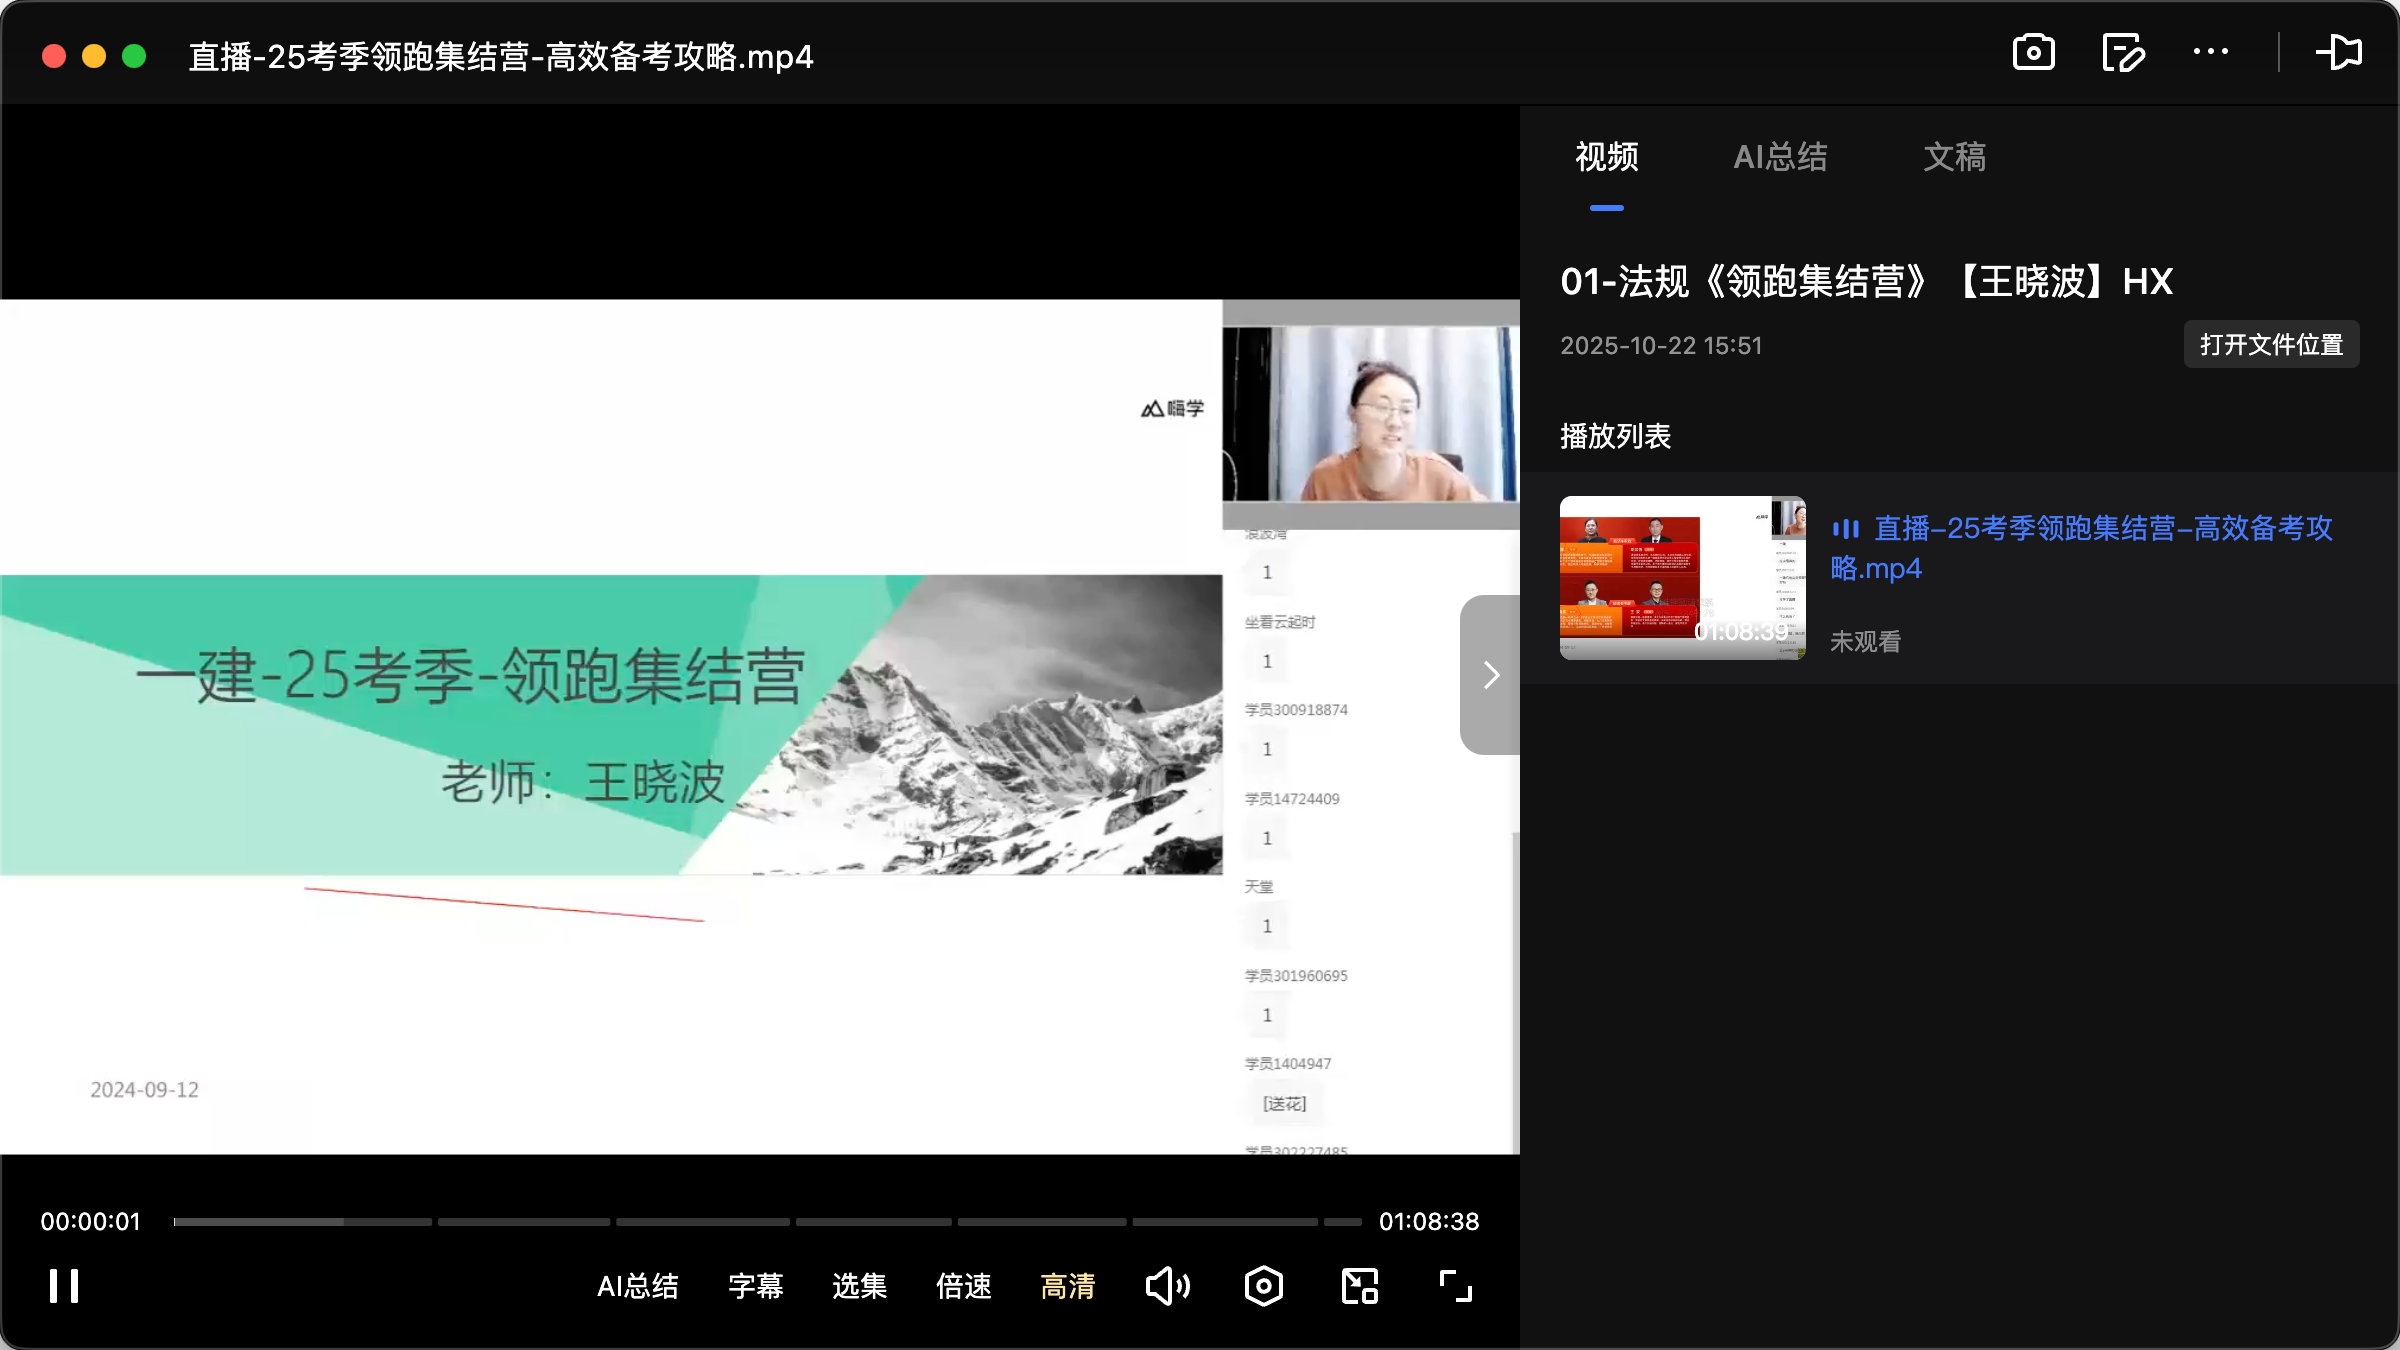Click the 打开文件位置 button
2400x1350 pixels.
click(x=2271, y=344)
